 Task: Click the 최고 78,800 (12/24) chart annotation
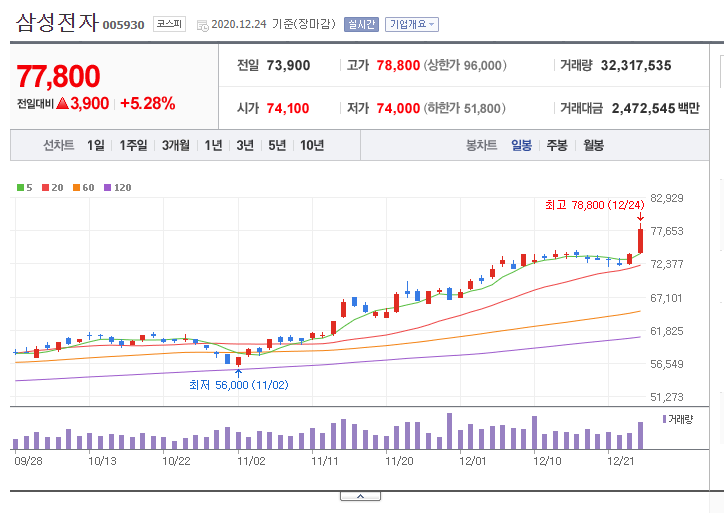595,205
